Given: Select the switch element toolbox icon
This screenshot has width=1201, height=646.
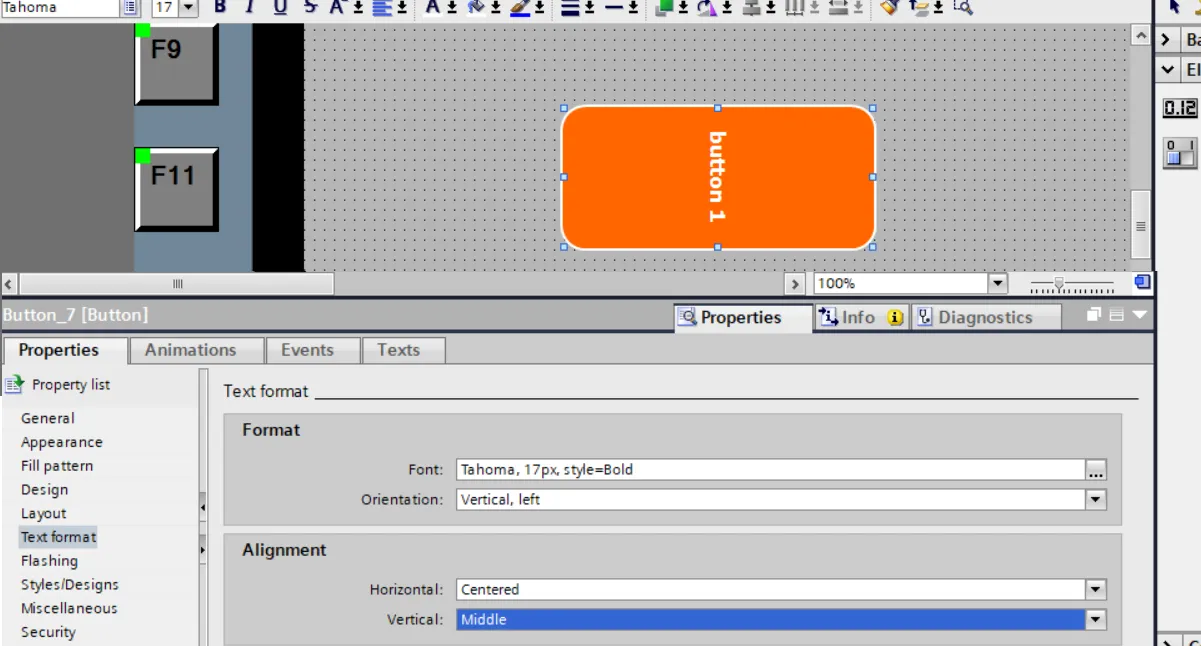Looking at the screenshot, I should pos(1180,153).
